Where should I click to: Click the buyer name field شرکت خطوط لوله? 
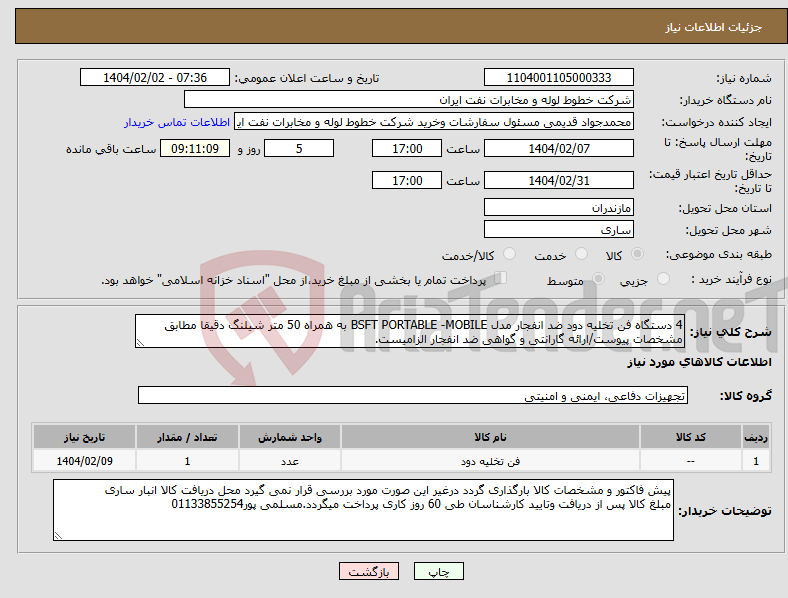pyautogui.click(x=409, y=99)
